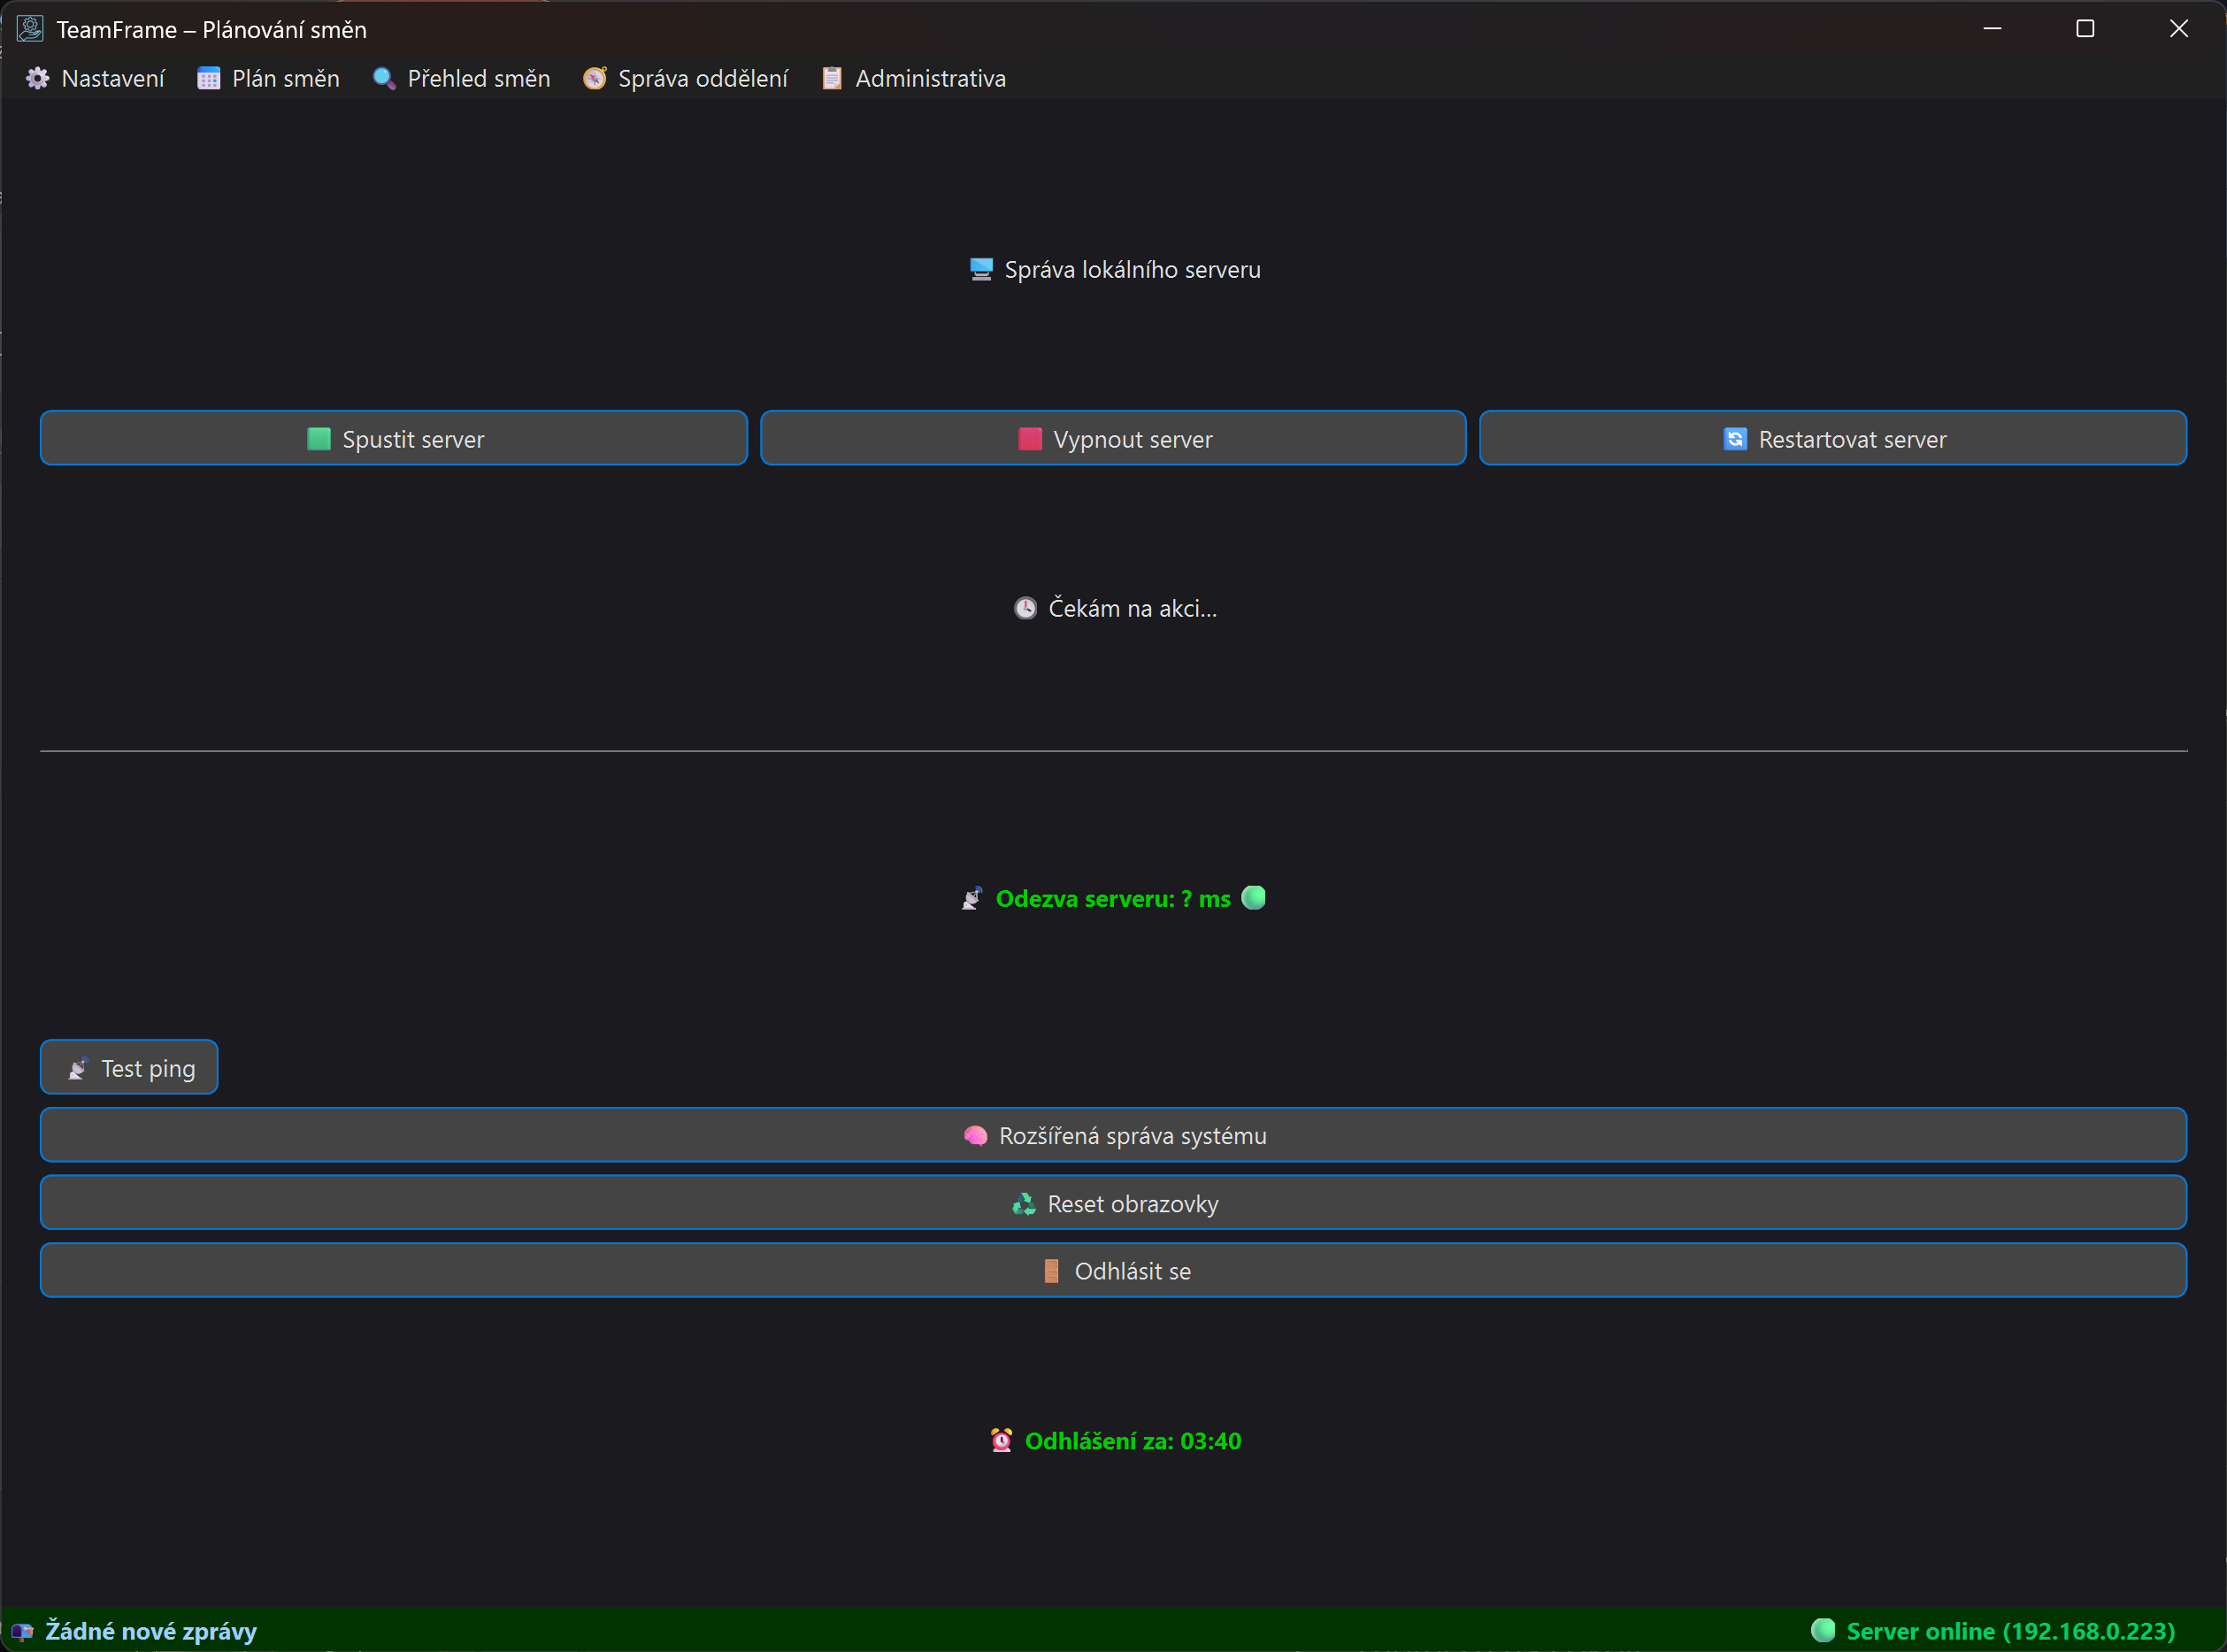Screen dimensions: 2227x1652
Task: Click the red square Vypnout server icon
Action: coord(1029,439)
